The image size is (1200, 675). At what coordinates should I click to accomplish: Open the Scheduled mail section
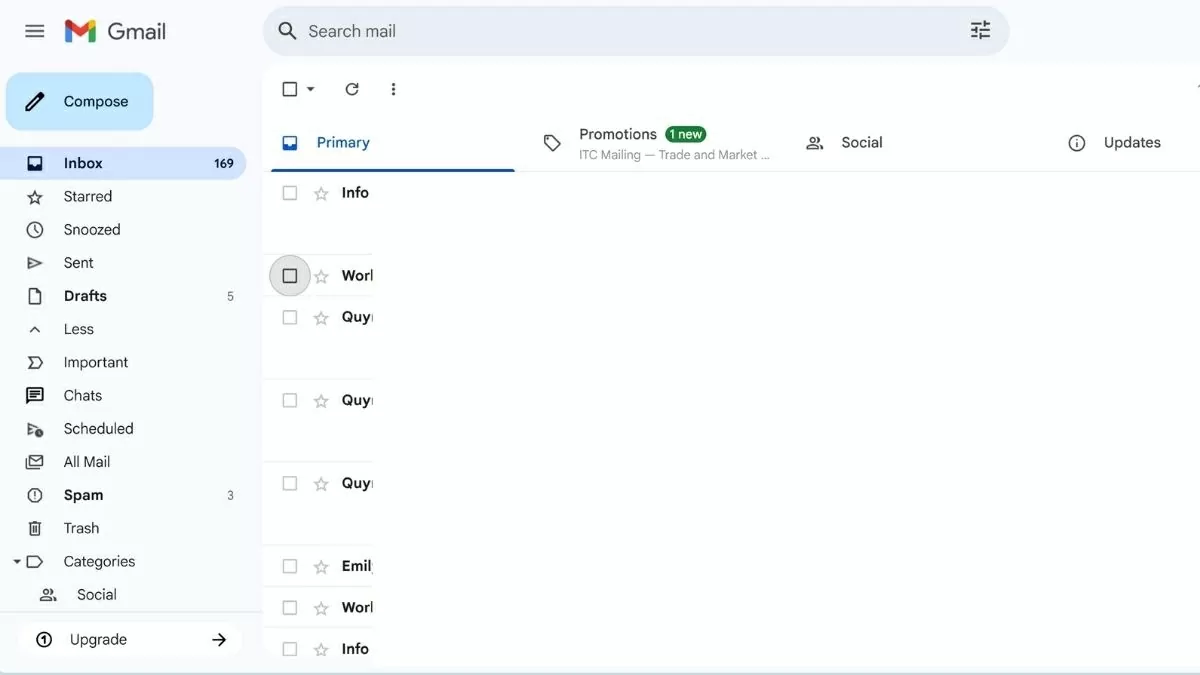[98, 428]
